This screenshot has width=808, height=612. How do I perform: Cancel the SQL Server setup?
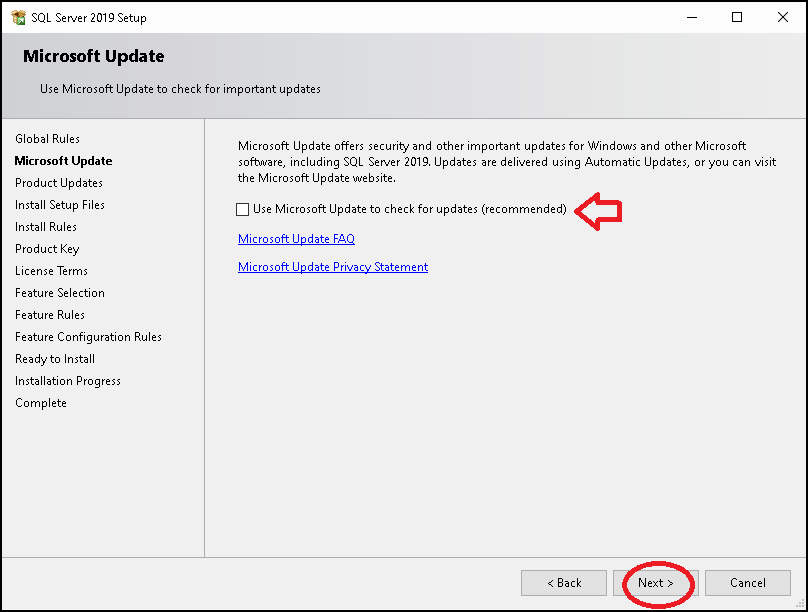(748, 583)
